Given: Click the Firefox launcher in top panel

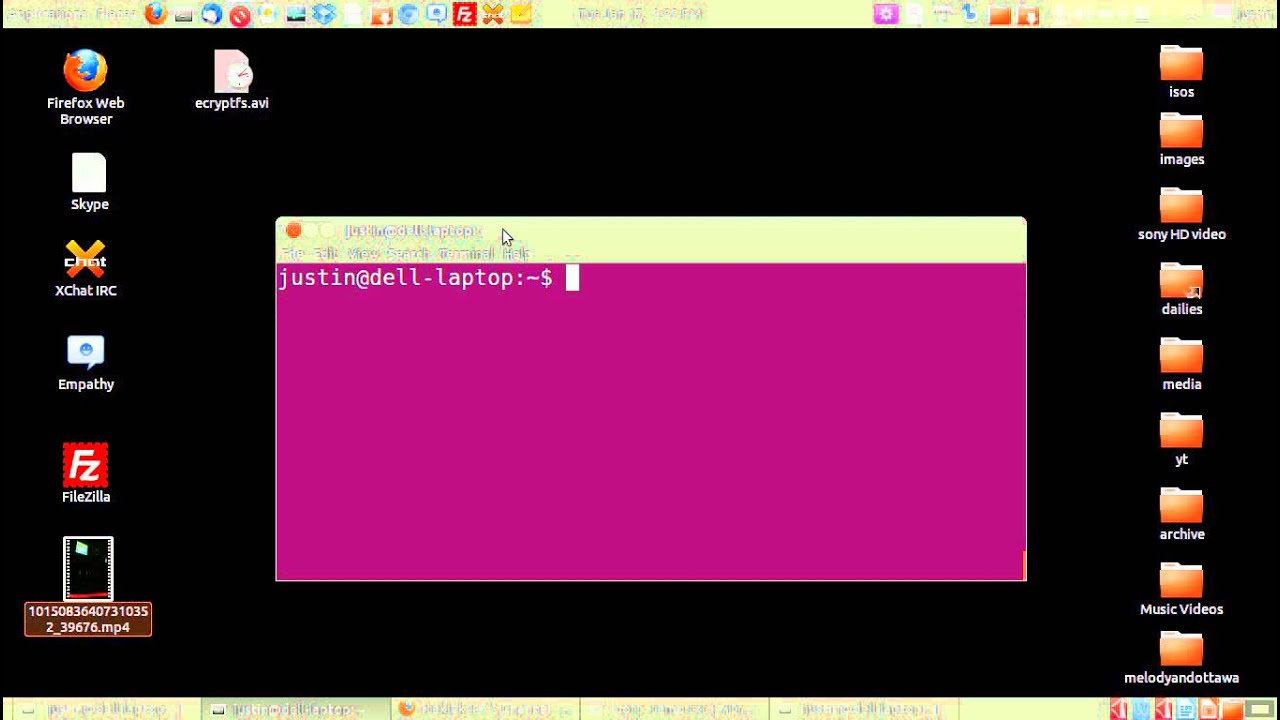Looking at the screenshot, I should click(155, 14).
